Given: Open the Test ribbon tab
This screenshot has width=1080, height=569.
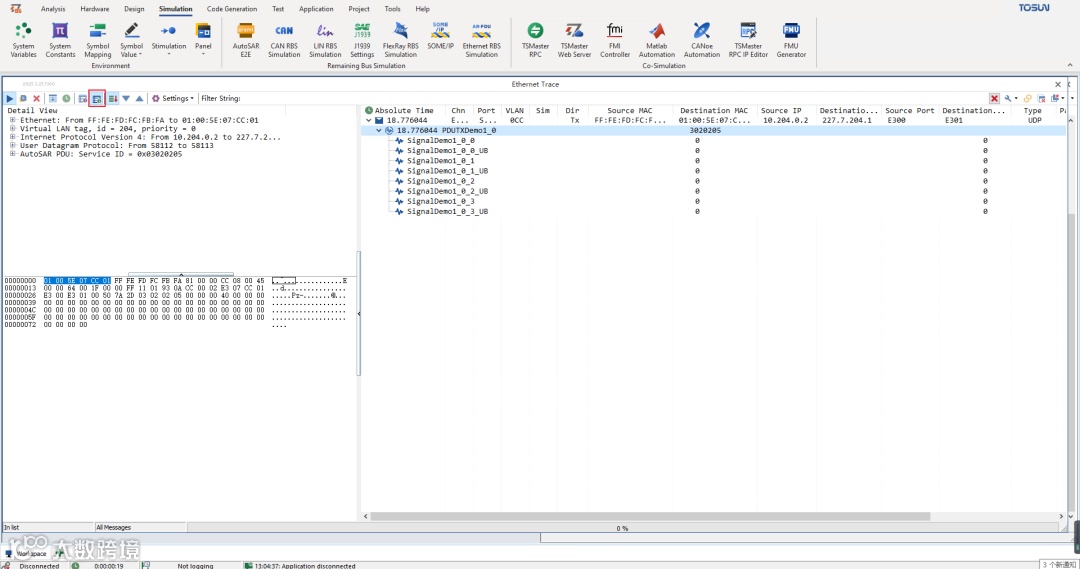Looking at the screenshot, I should tap(278, 9).
